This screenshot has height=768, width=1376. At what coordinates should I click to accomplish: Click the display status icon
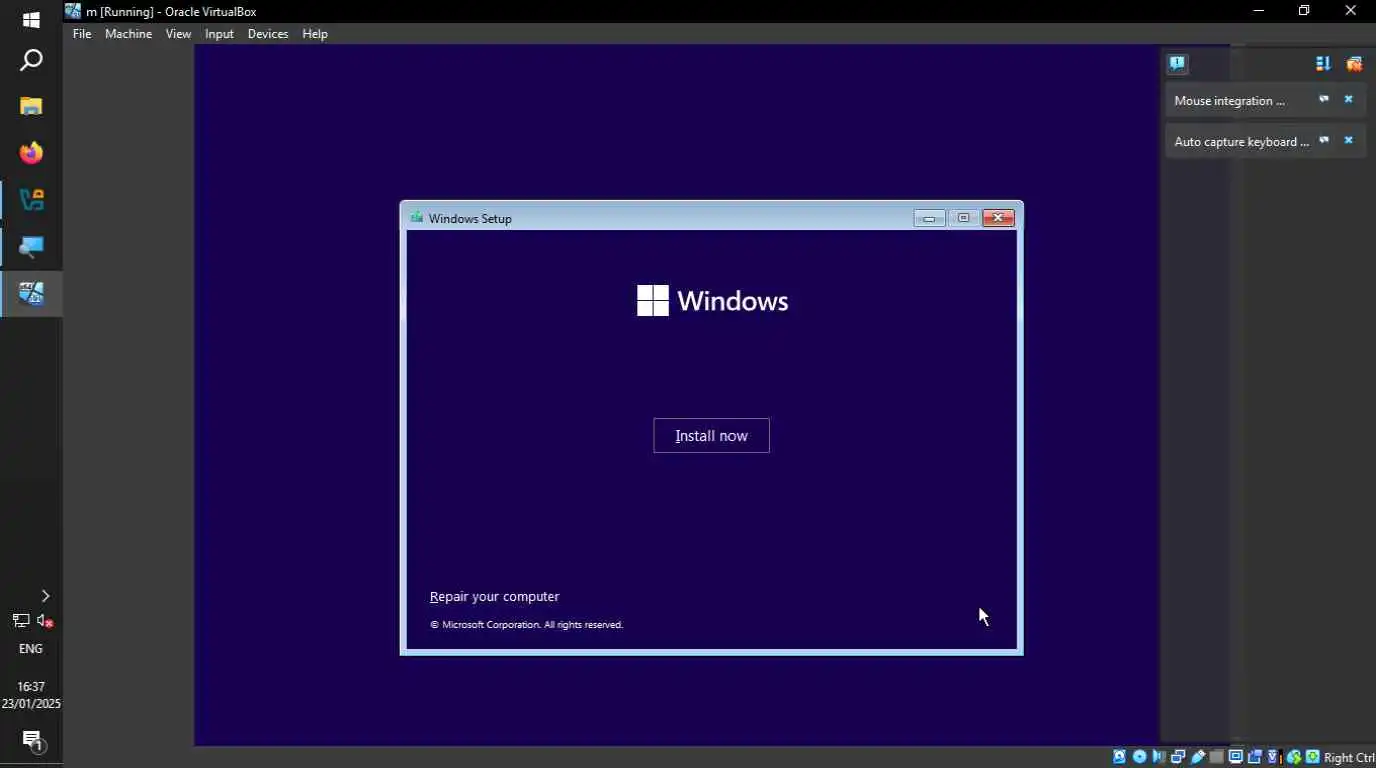(1236, 757)
